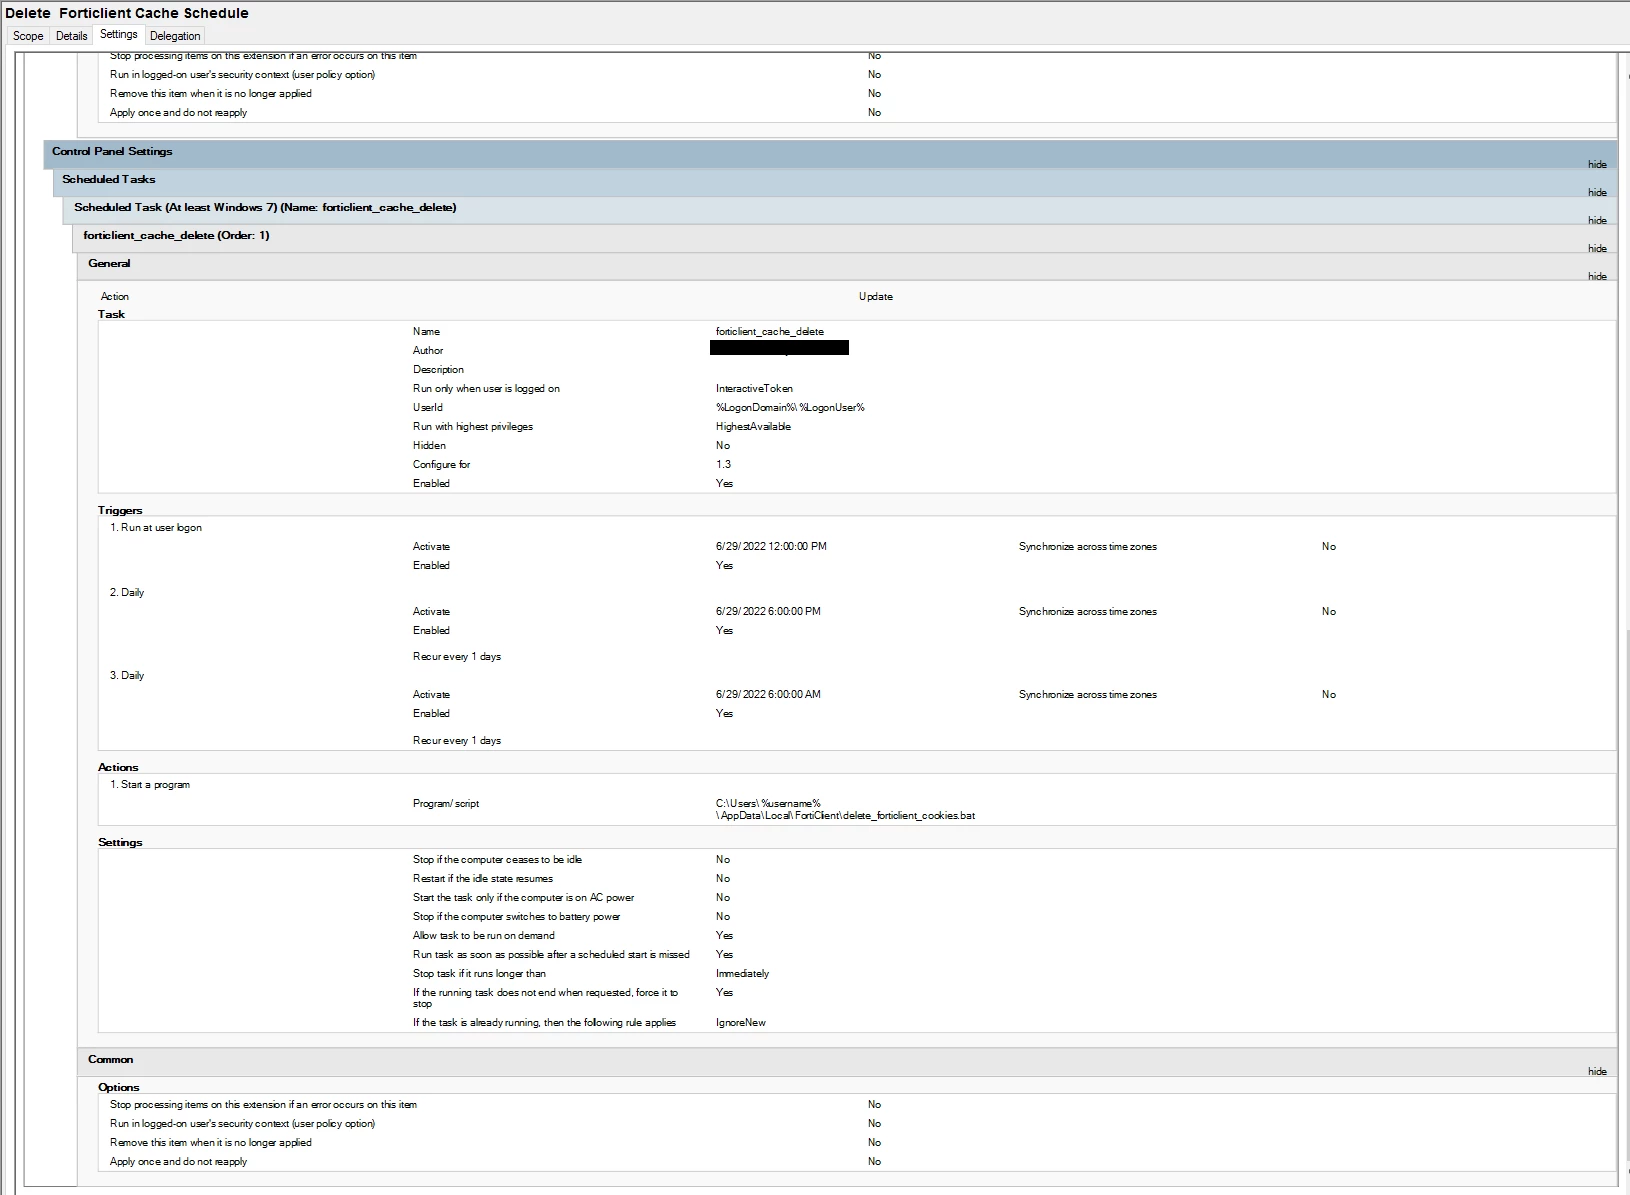Click the Description label in Task

tap(438, 370)
